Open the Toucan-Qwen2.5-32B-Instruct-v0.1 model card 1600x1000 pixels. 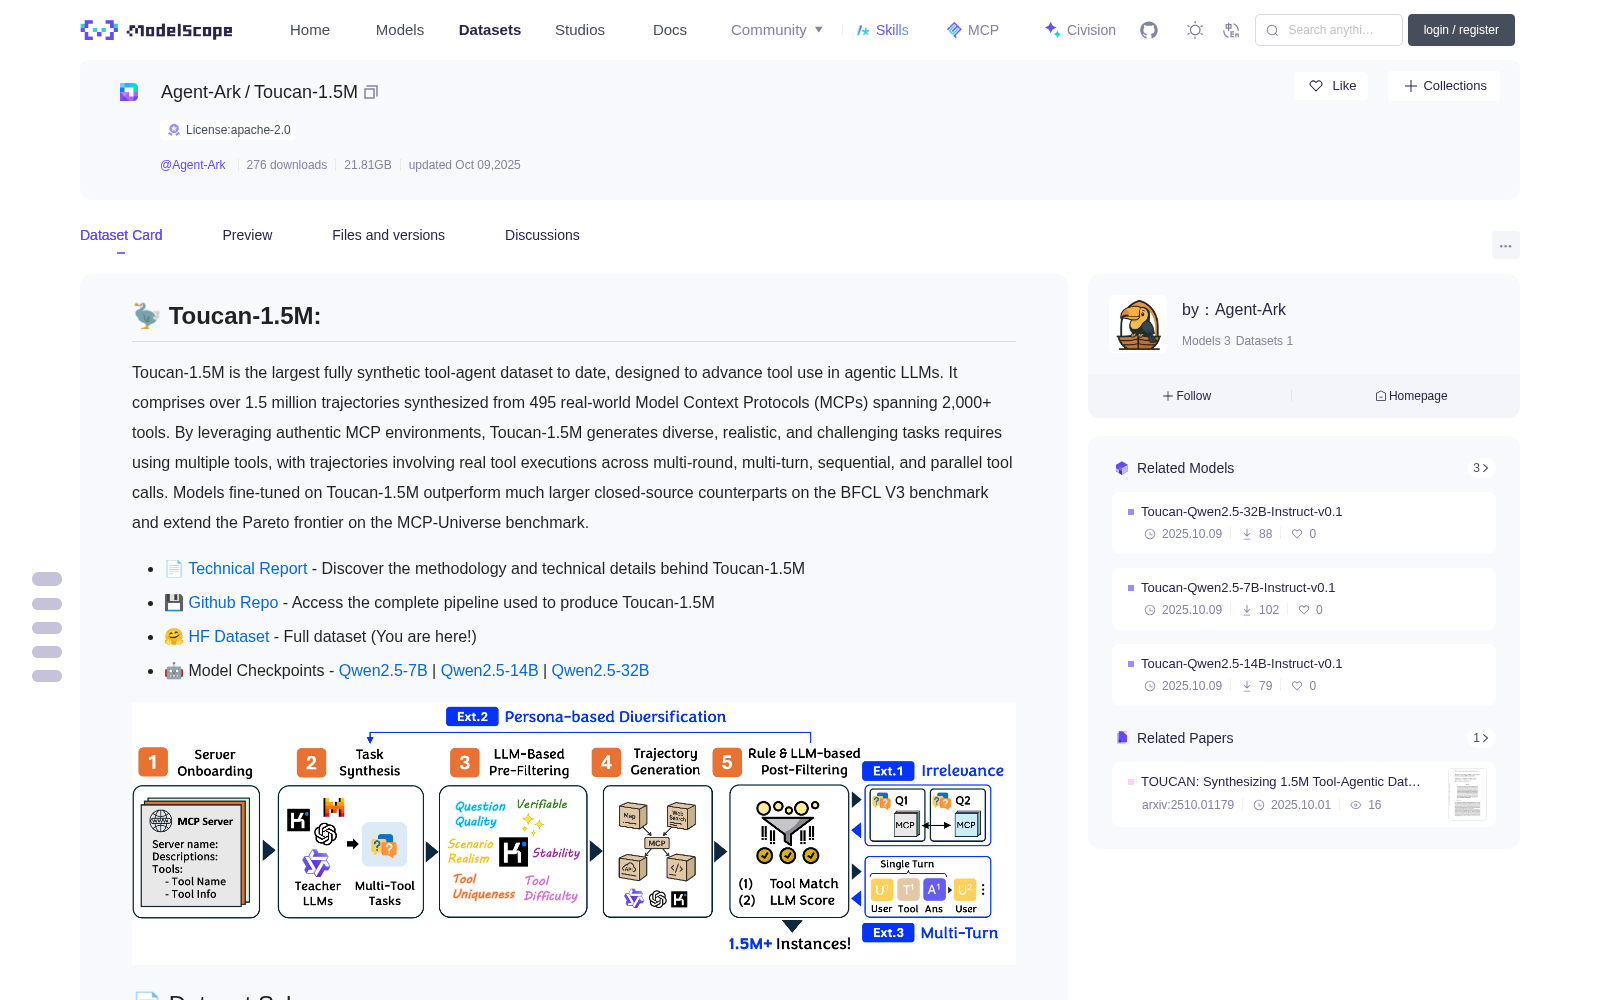pos(1304,523)
